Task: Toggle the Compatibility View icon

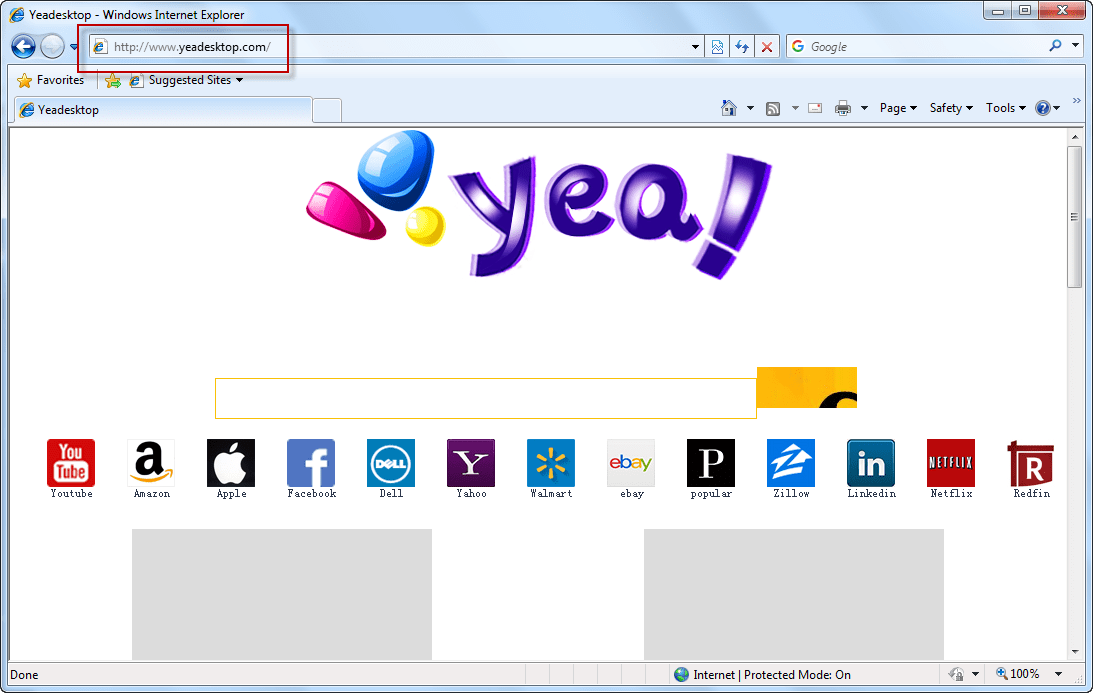Action: 717,47
